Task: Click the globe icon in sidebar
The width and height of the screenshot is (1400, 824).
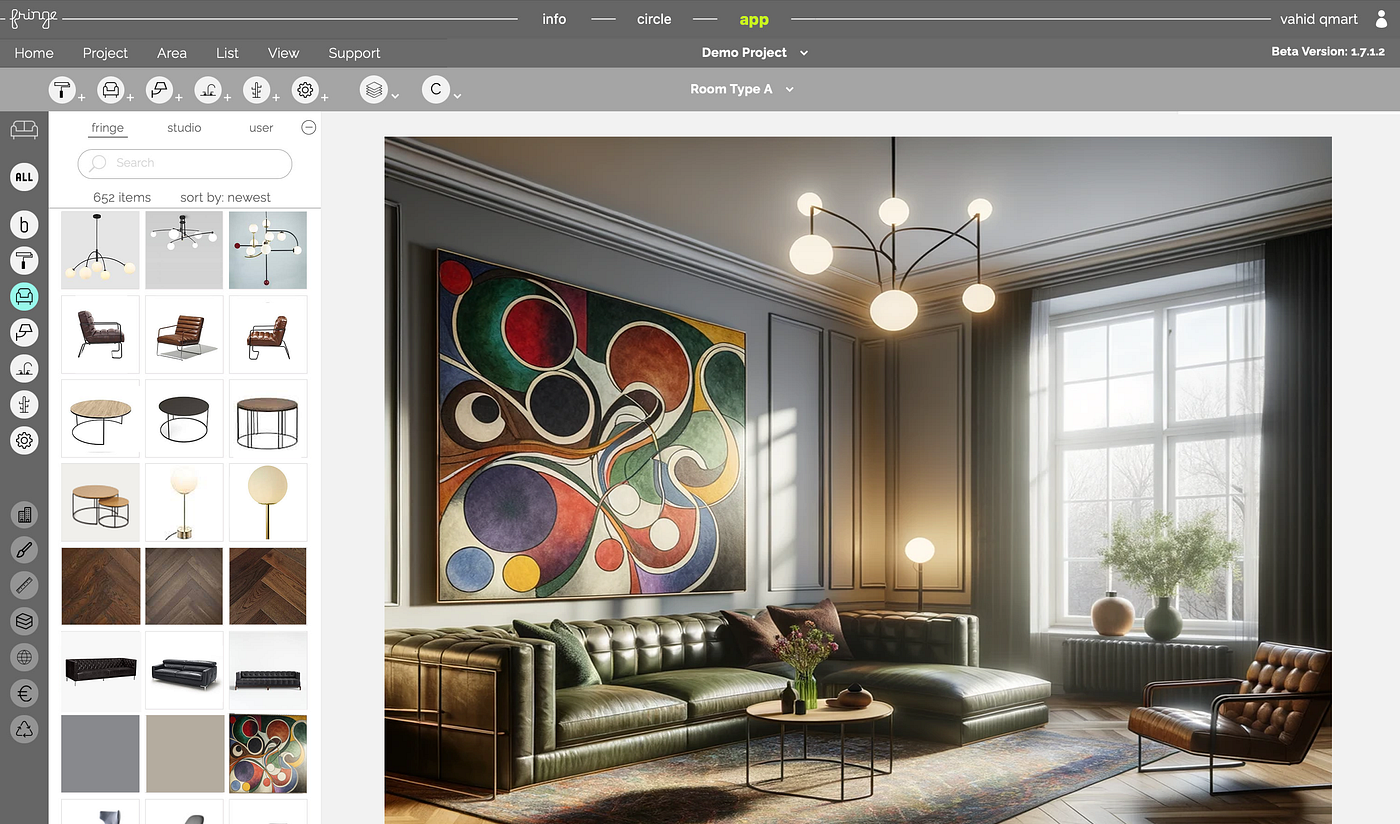Action: [24, 657]
